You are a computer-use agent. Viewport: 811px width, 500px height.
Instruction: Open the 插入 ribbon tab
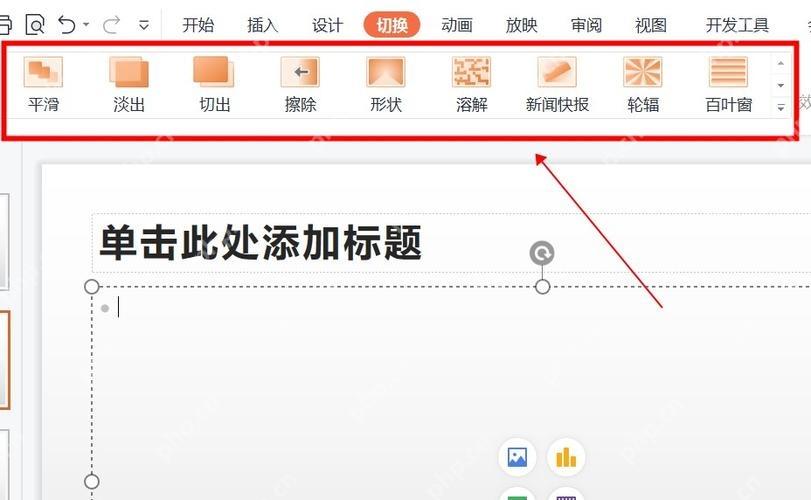tap(263, 25)
